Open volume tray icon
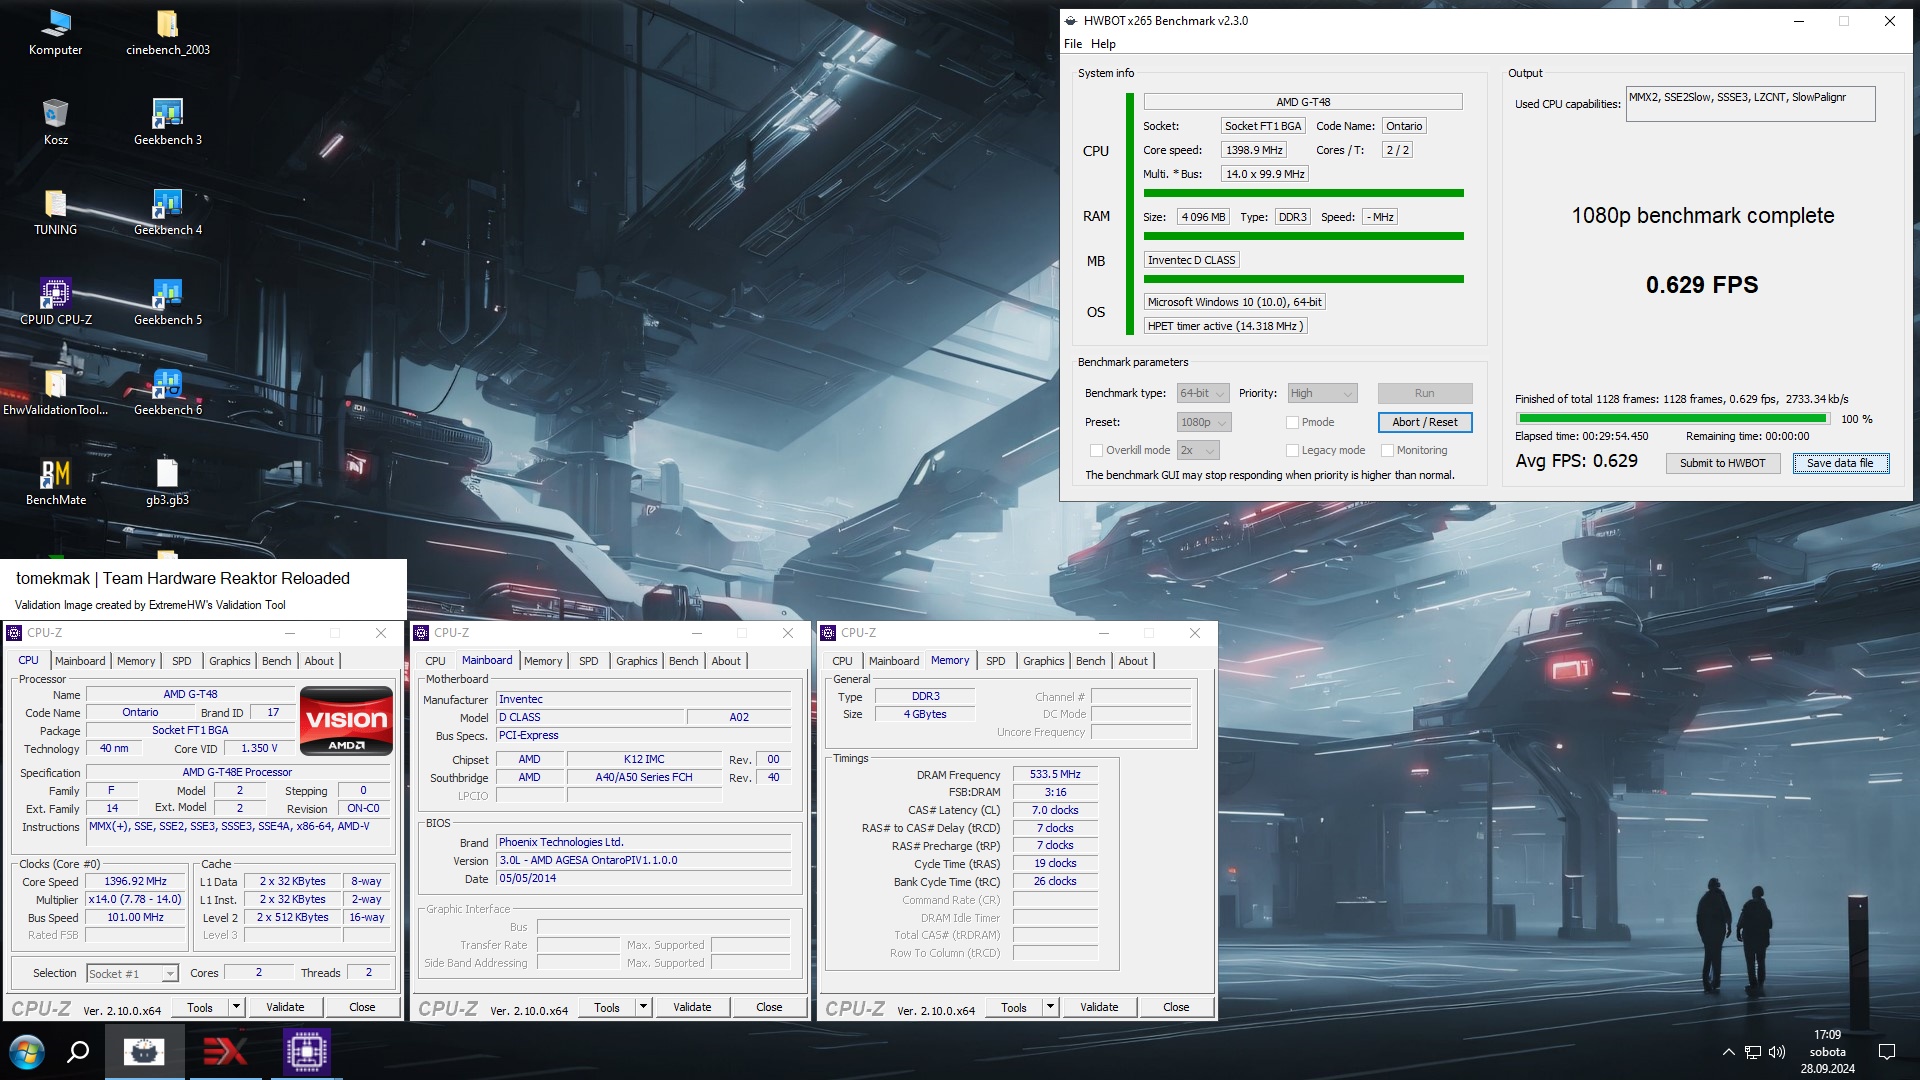Image resolution: width=1920 pixels, height=1080 pixels. click(1777, 1052)
